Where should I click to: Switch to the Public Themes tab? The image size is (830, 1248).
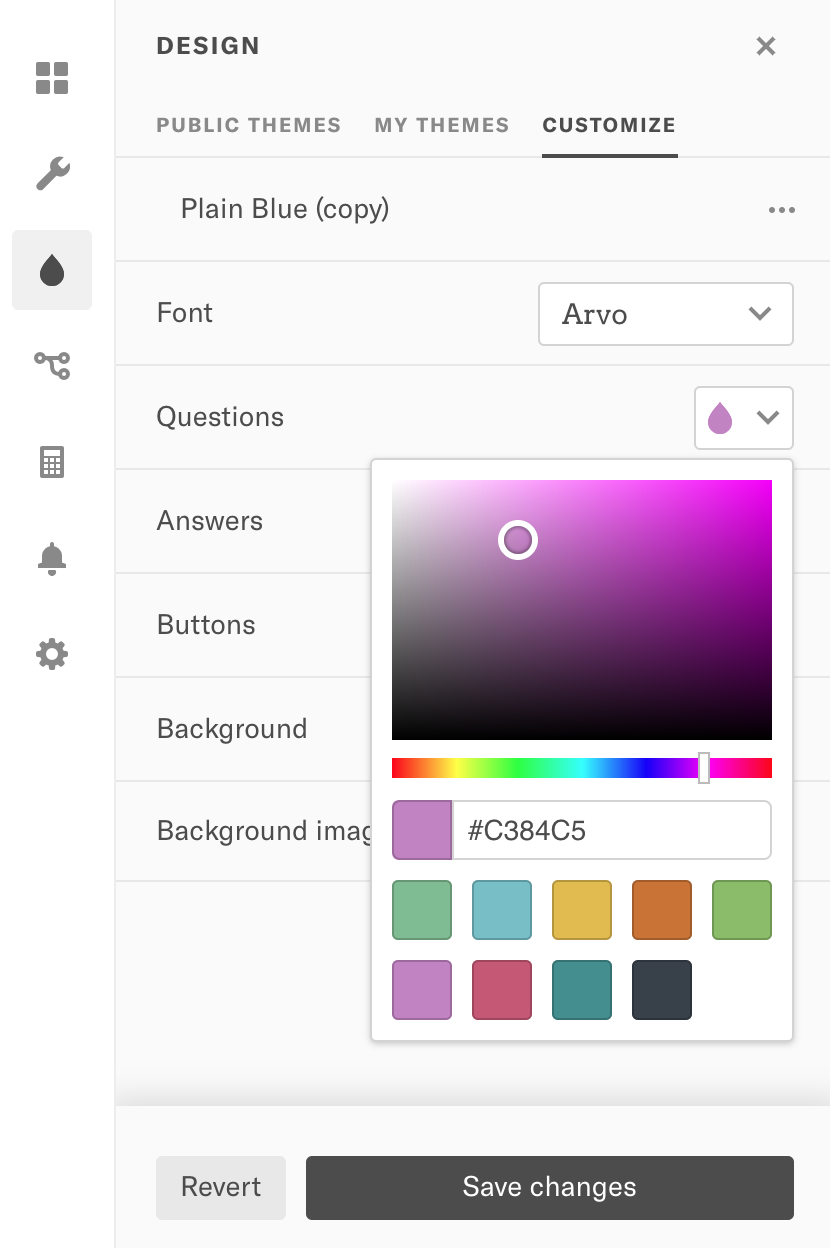[248, 126]
